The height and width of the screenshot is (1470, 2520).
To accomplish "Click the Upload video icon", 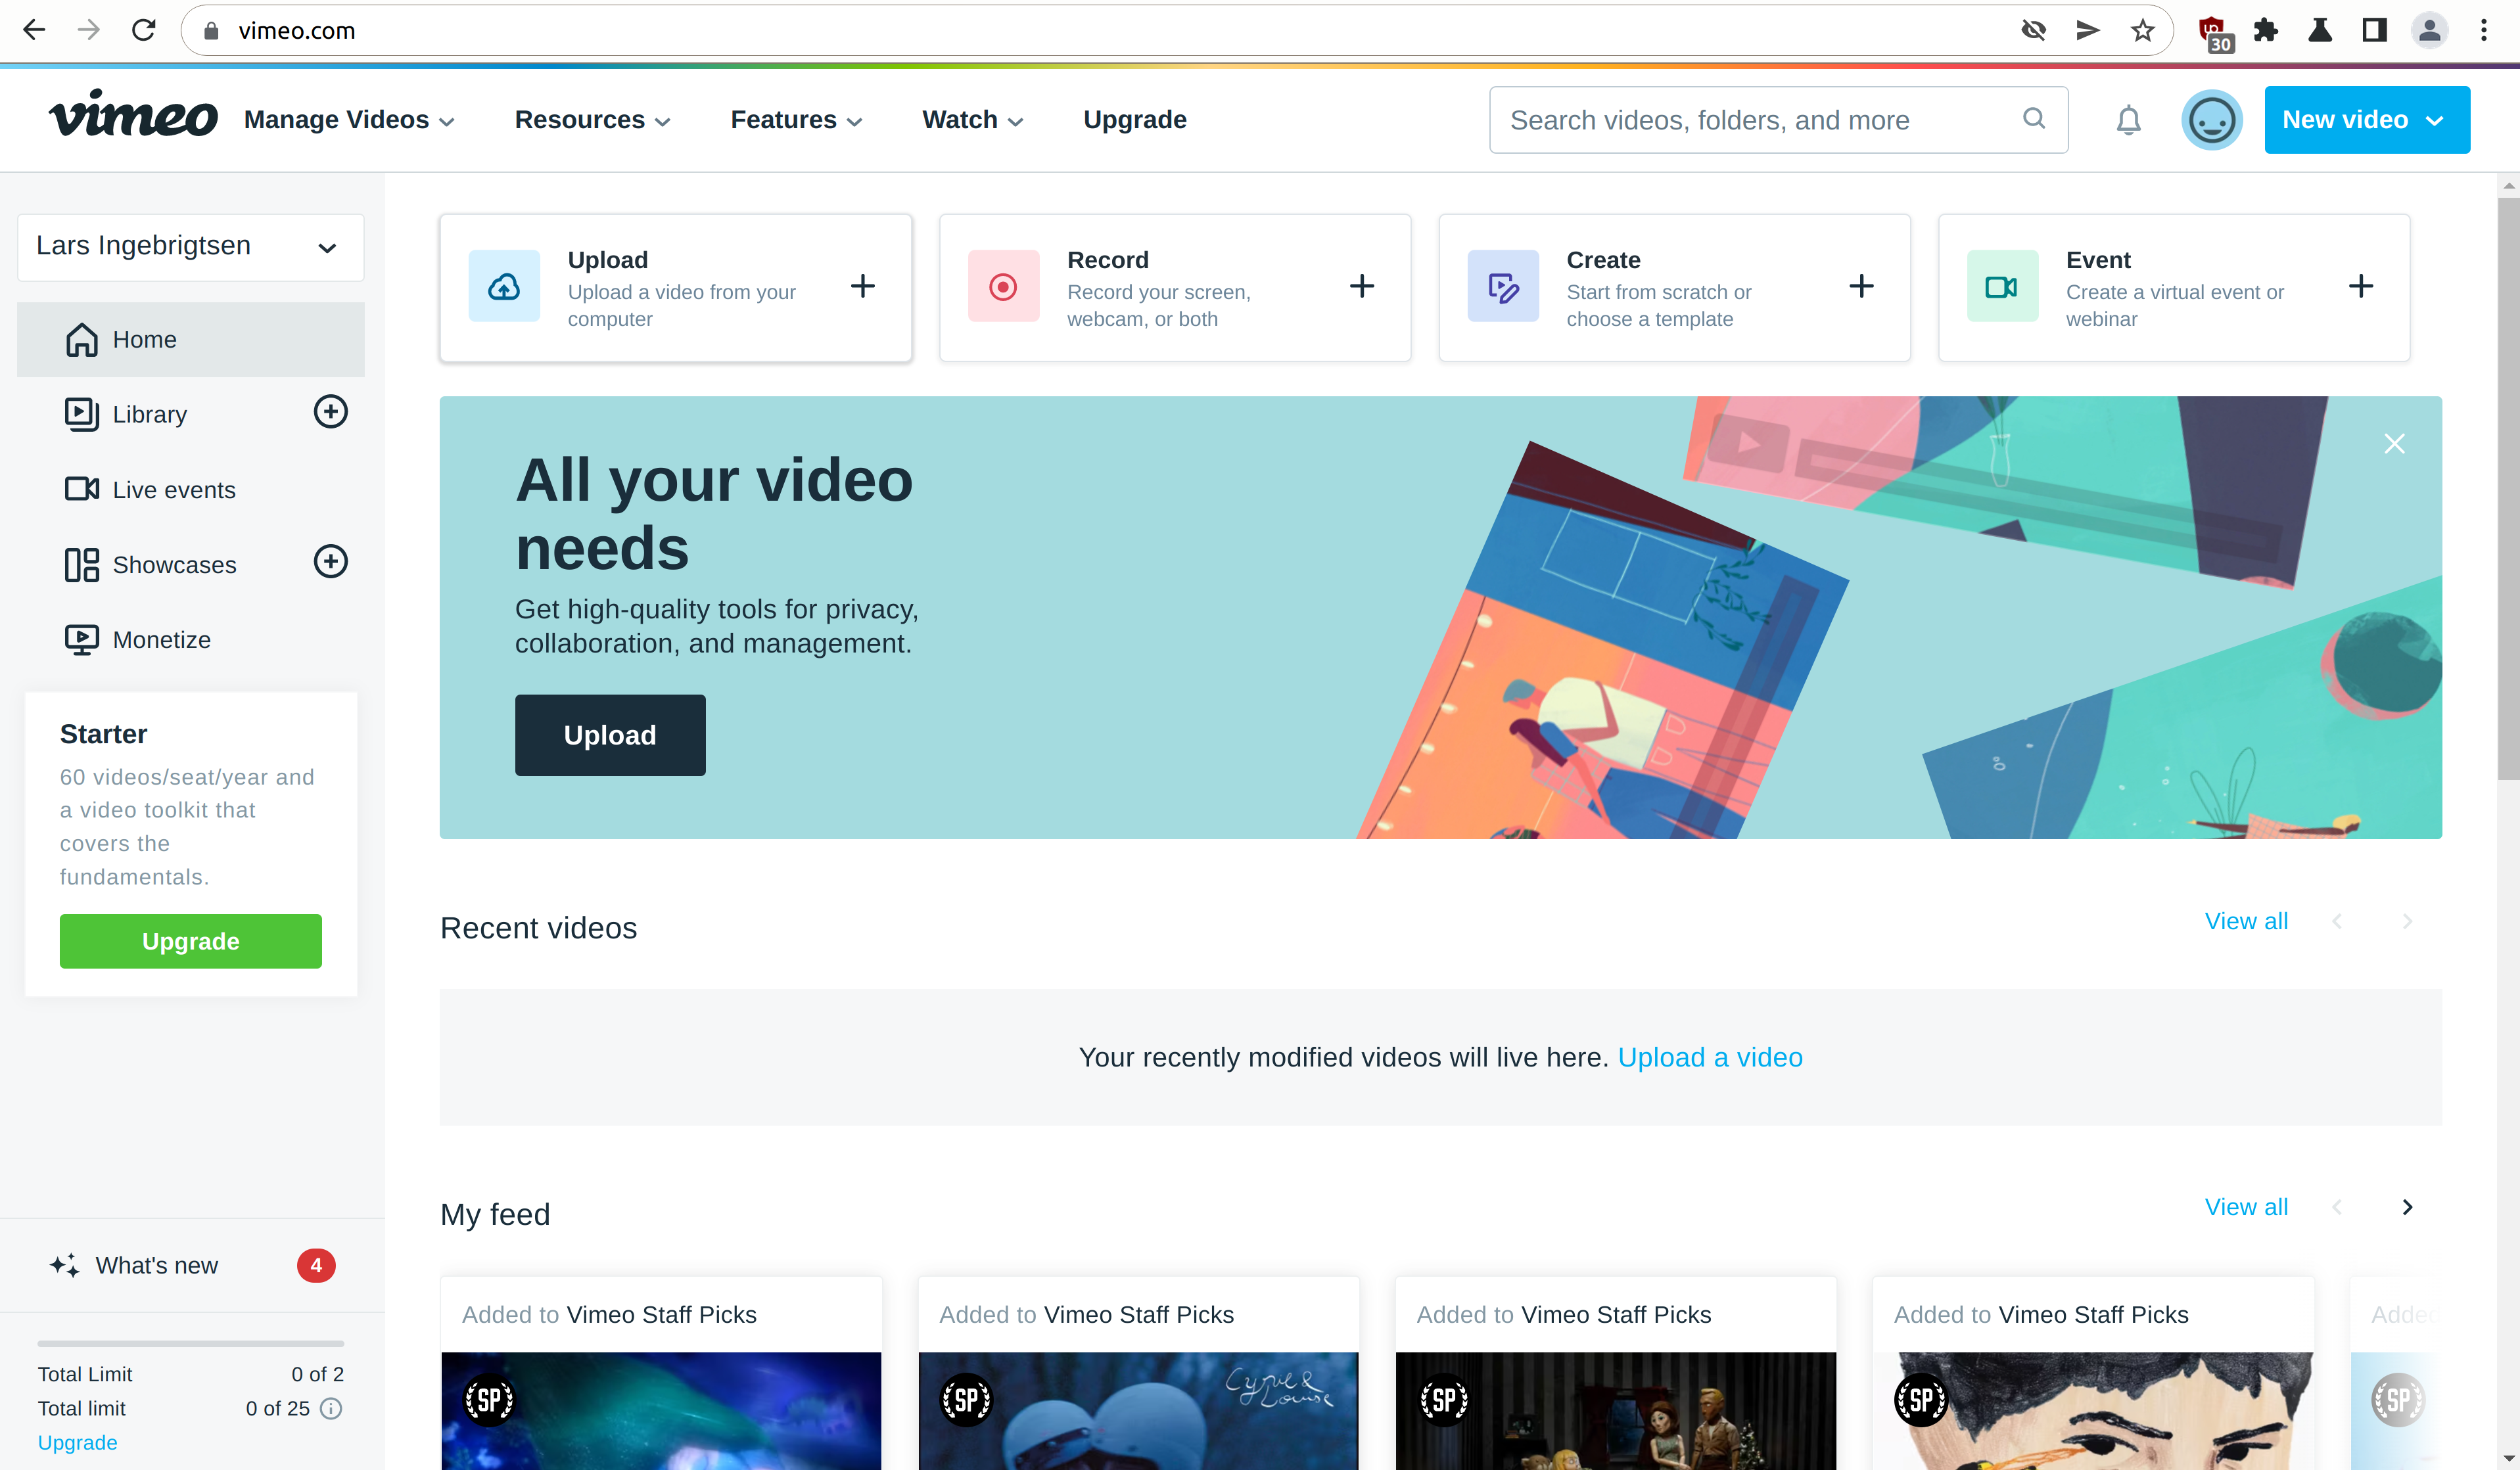I will [504, 285].
